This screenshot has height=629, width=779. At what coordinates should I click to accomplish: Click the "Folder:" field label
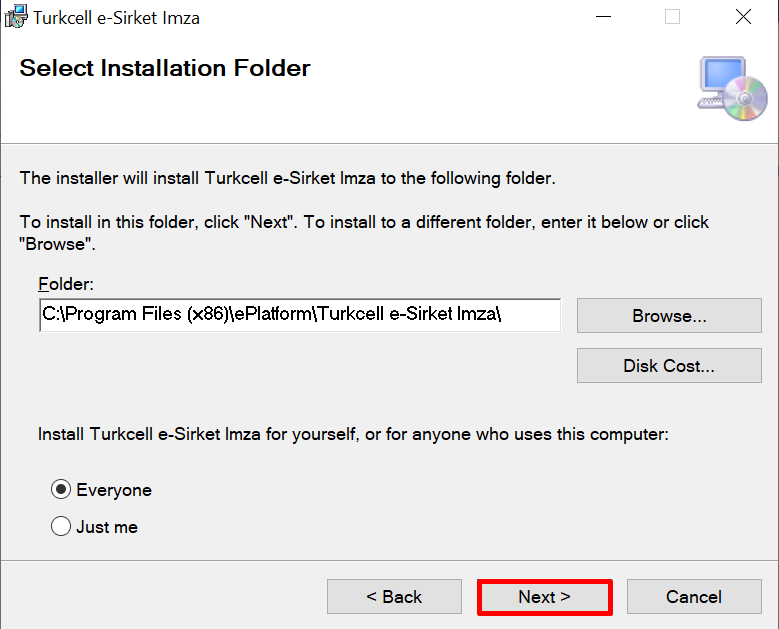tap(66, 284)
